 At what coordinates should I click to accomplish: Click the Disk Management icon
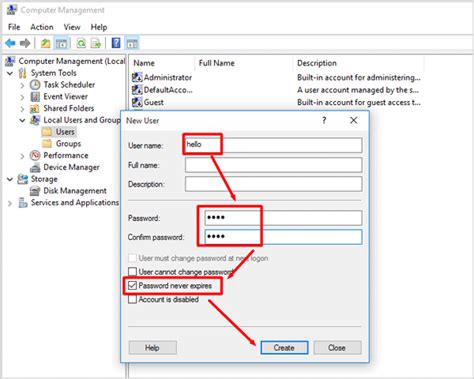point(35,191)
